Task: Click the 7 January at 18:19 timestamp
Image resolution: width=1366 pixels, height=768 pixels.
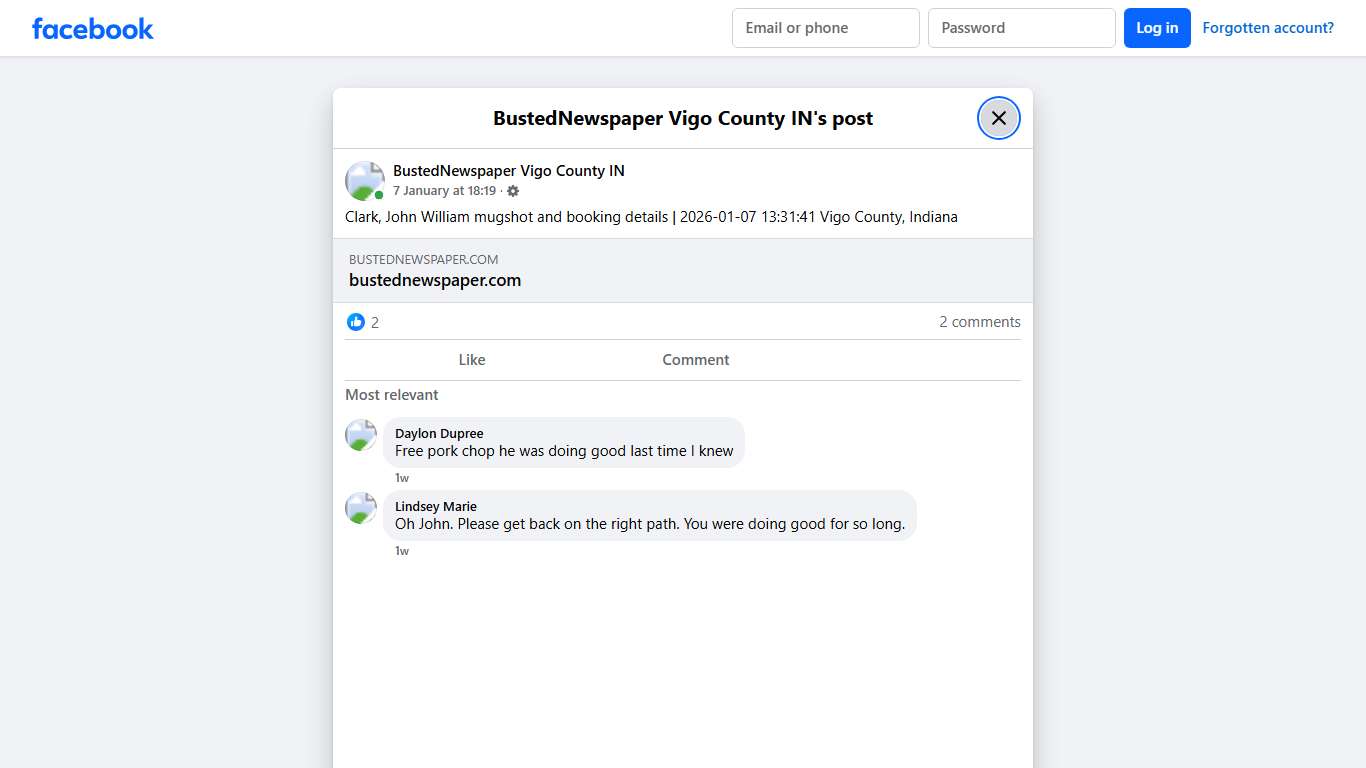Action: coord(444,191)
